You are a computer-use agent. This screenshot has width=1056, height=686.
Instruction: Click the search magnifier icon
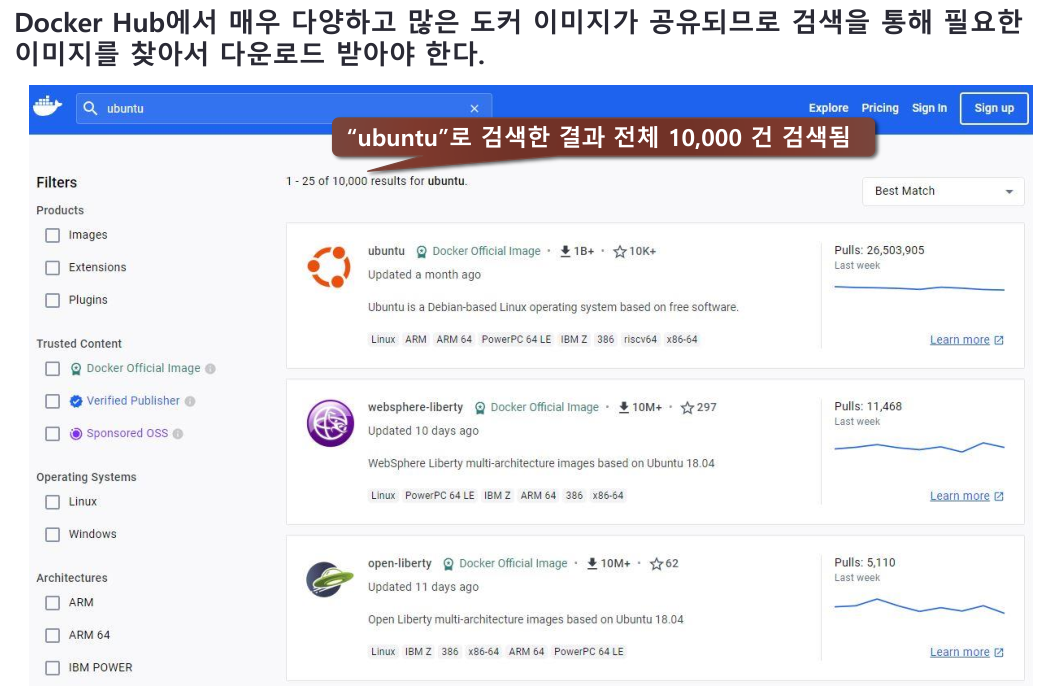(90, 108)
